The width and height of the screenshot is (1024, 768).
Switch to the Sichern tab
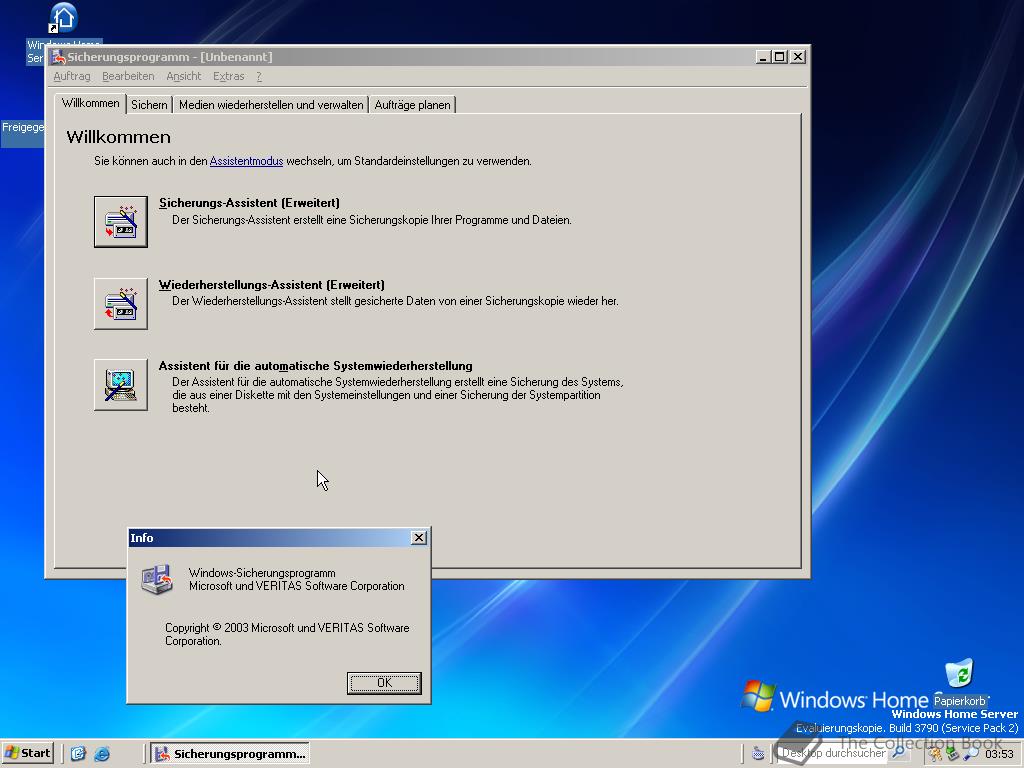(x=149, y=104)
